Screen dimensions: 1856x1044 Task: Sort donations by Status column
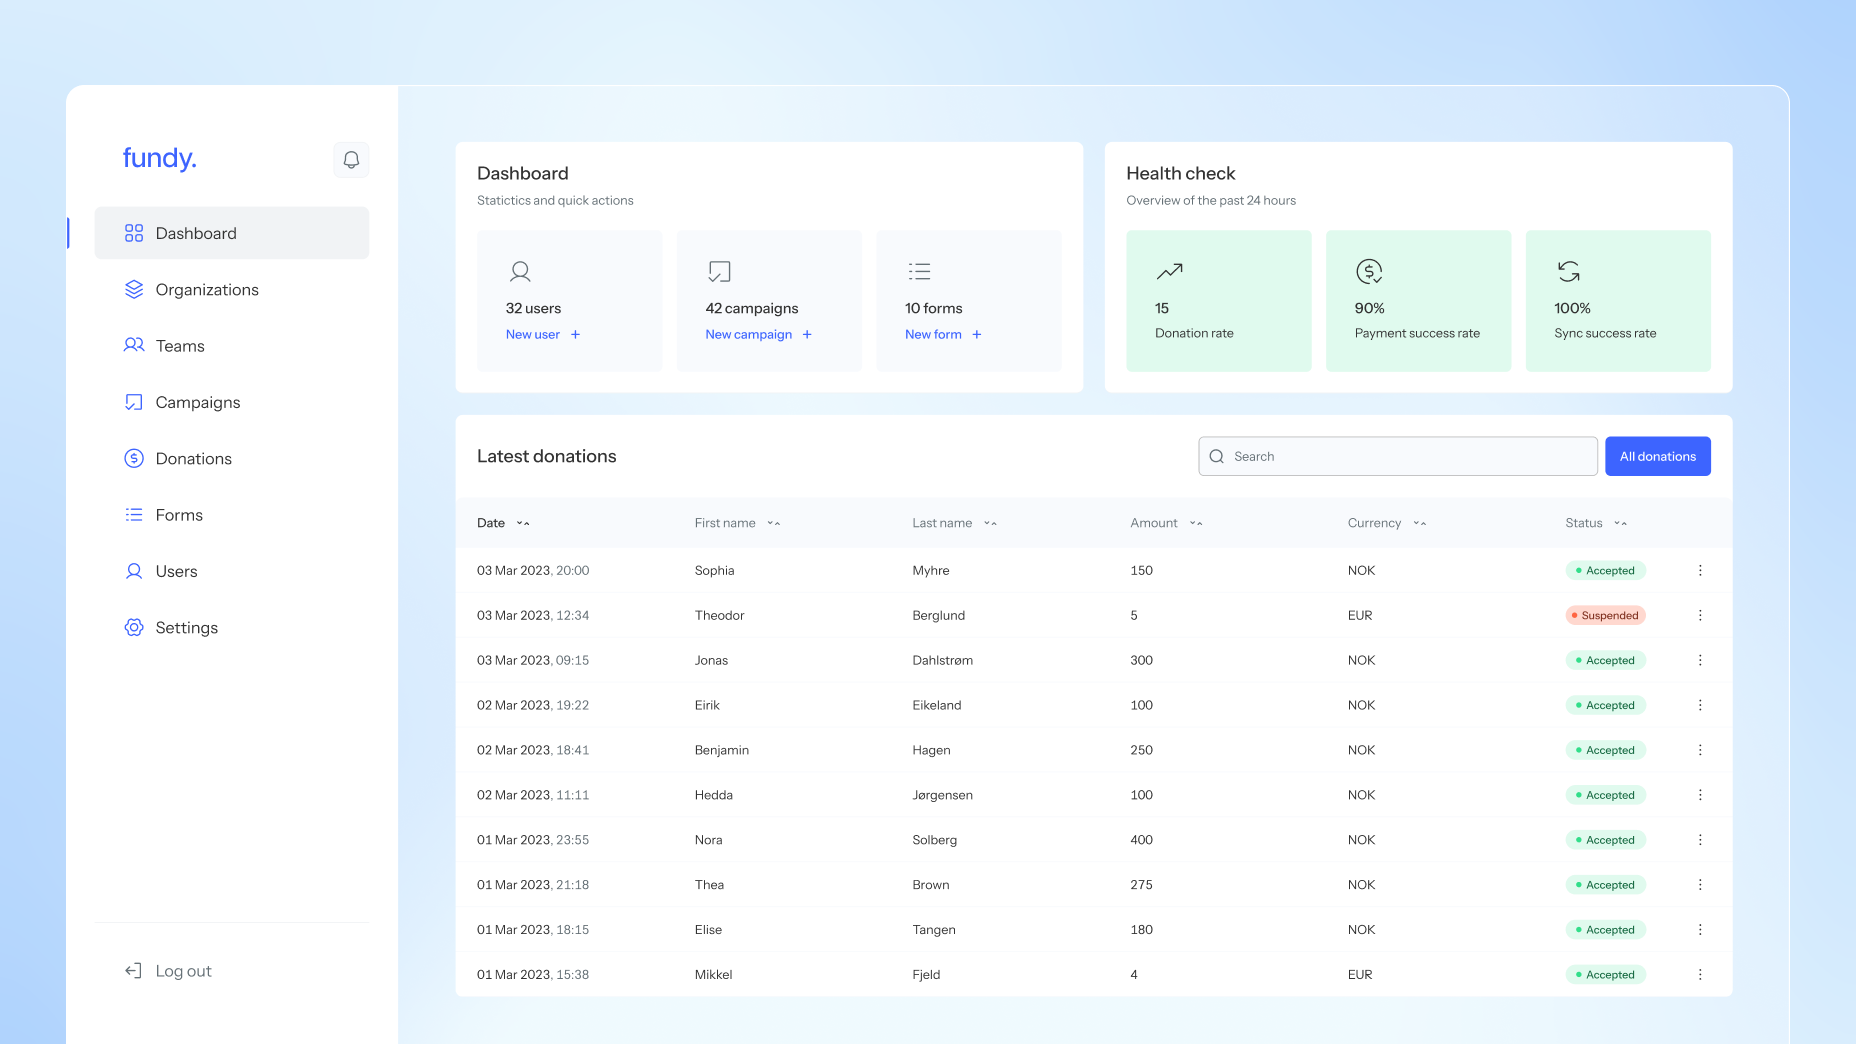pyautogui.click(x=1620, y=523)
